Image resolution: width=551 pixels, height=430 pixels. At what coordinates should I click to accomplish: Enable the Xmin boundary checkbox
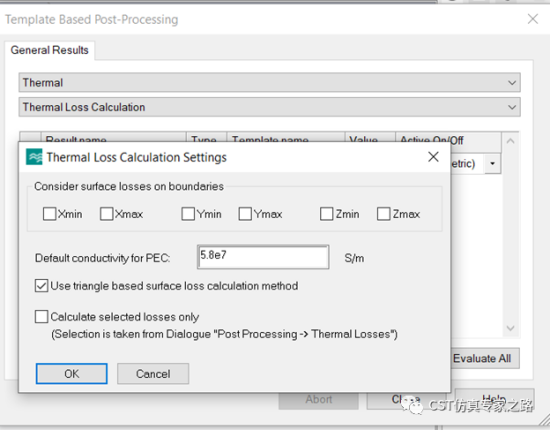(49, 214)
